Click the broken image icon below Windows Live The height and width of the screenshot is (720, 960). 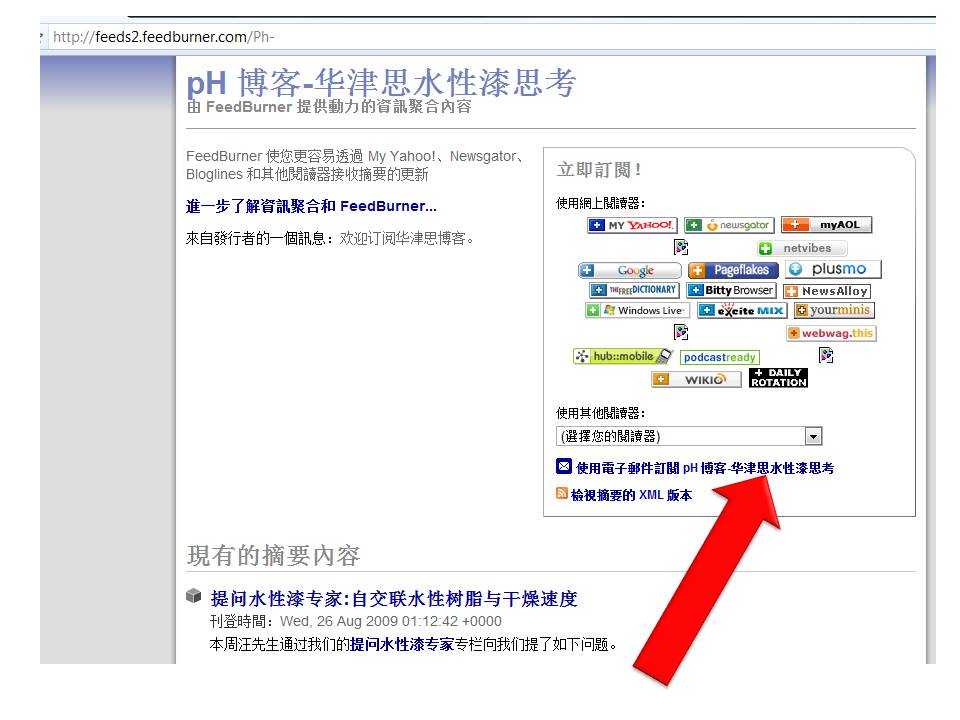point(681,332)
